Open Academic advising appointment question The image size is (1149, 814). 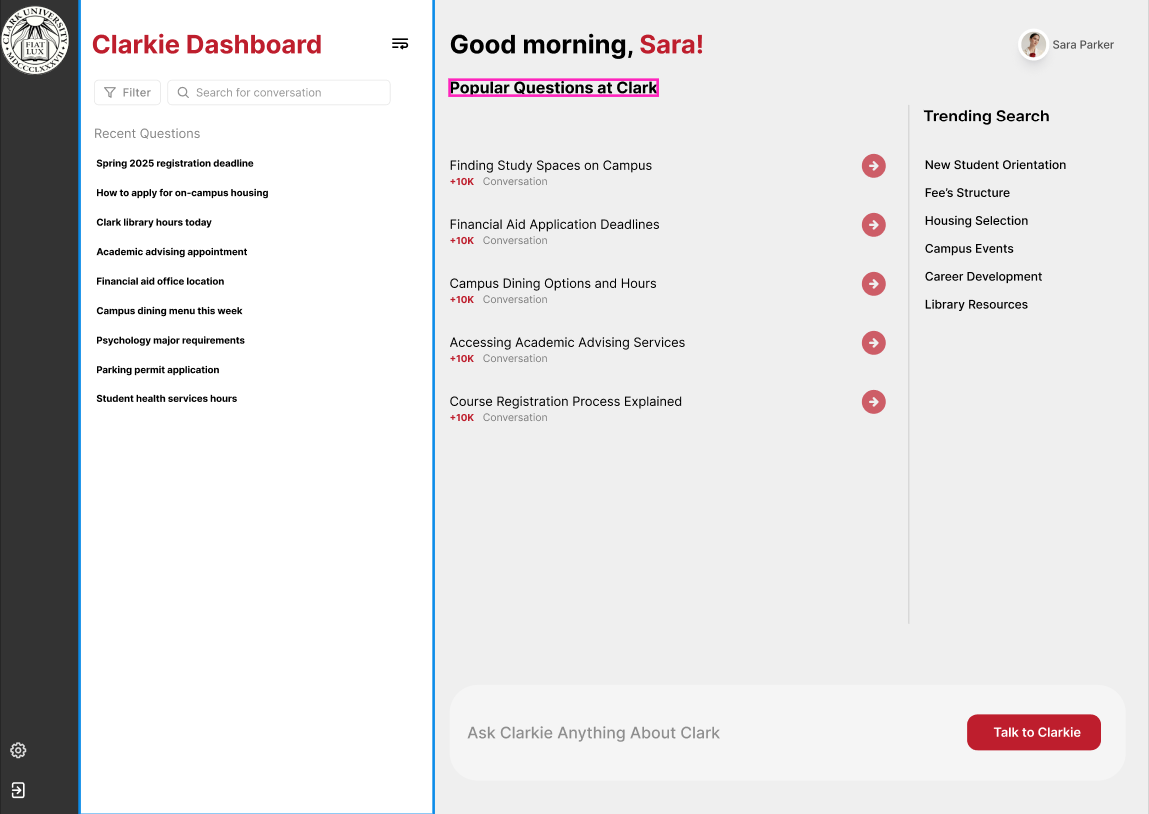tap(171, 251)
